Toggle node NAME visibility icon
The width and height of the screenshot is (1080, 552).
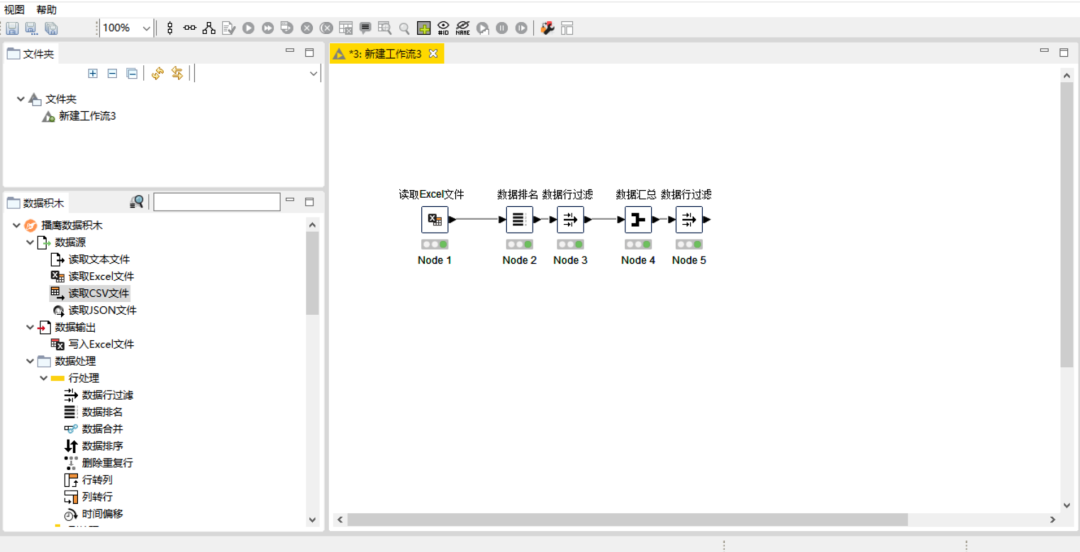point(463,28)
